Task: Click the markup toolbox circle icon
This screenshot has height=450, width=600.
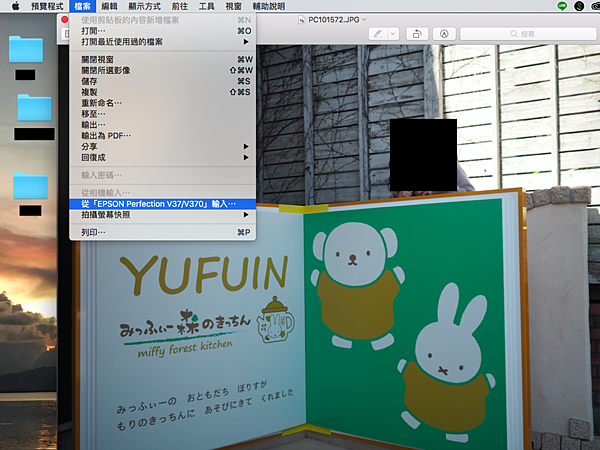Action: point(444,34)
